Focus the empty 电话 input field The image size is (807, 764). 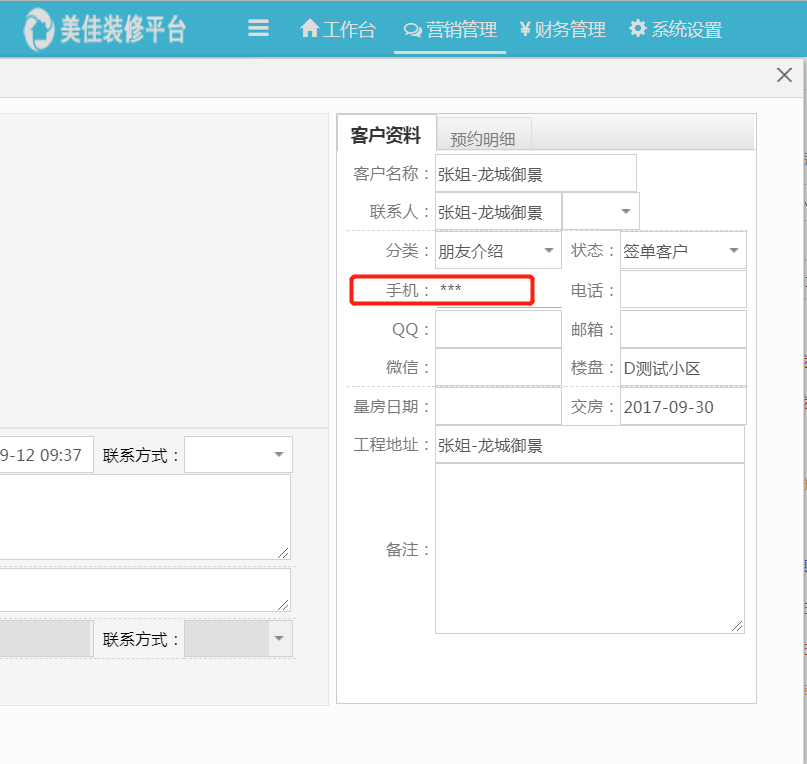point(683,289)
